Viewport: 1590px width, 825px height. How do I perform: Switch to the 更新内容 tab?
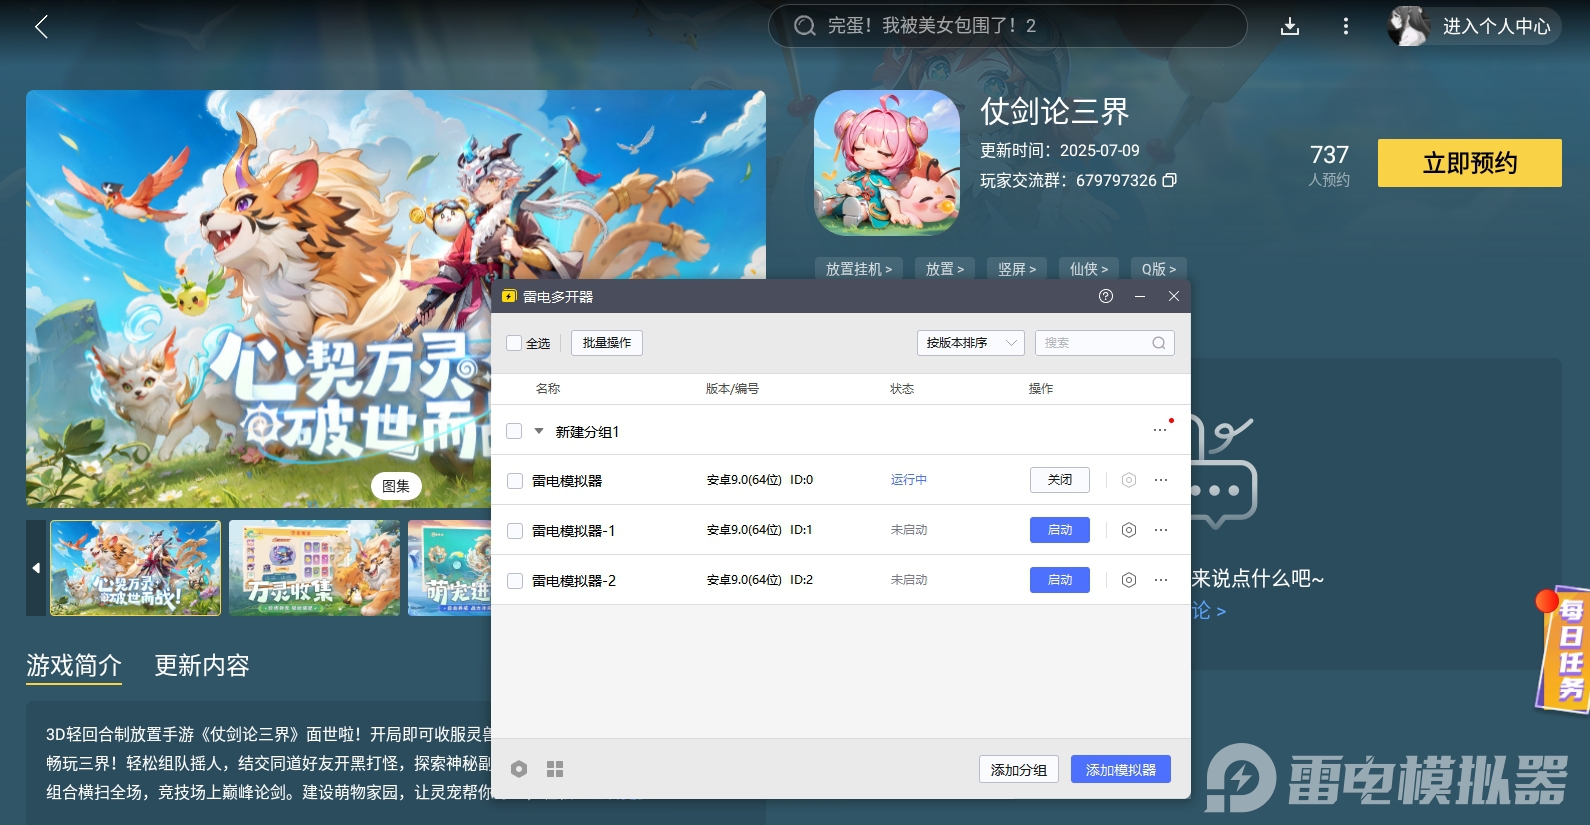coord(202,666)
